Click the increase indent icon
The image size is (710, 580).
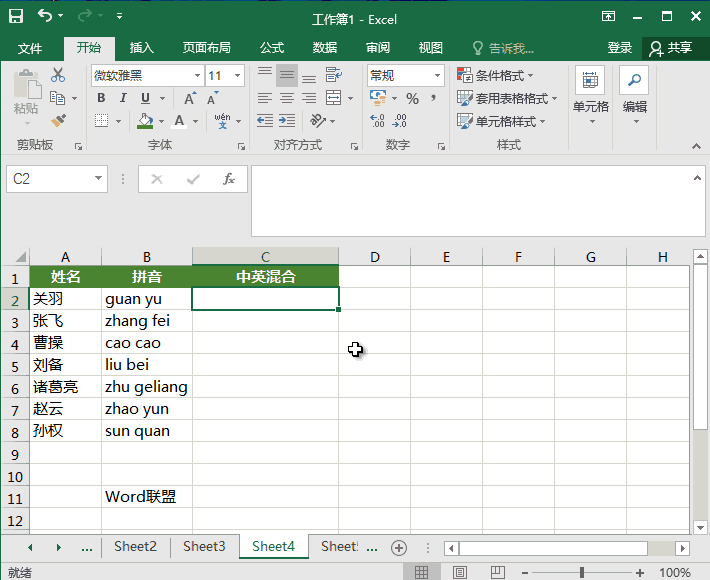point(287,121)
